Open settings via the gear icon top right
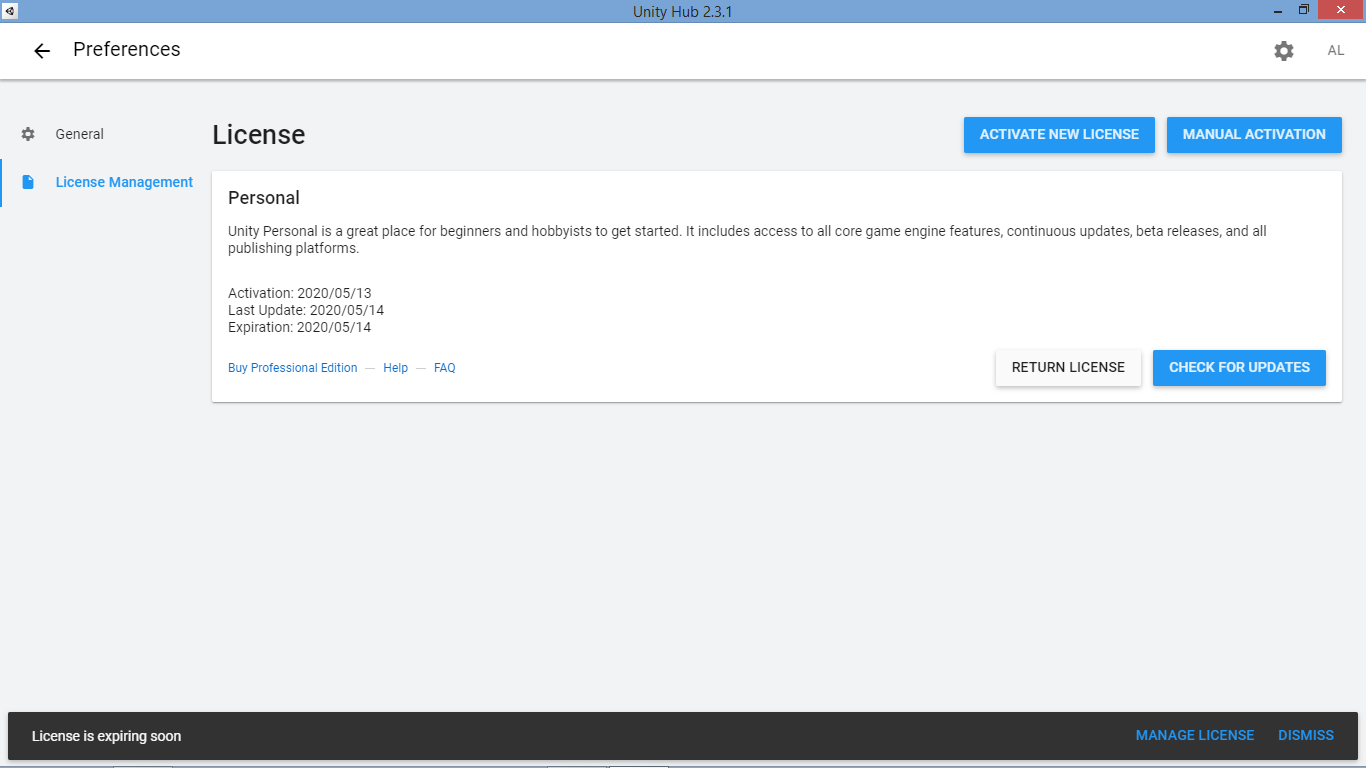Viewport: 1366px width, 768px height. pyautogui.click(x=1284, y=50)
